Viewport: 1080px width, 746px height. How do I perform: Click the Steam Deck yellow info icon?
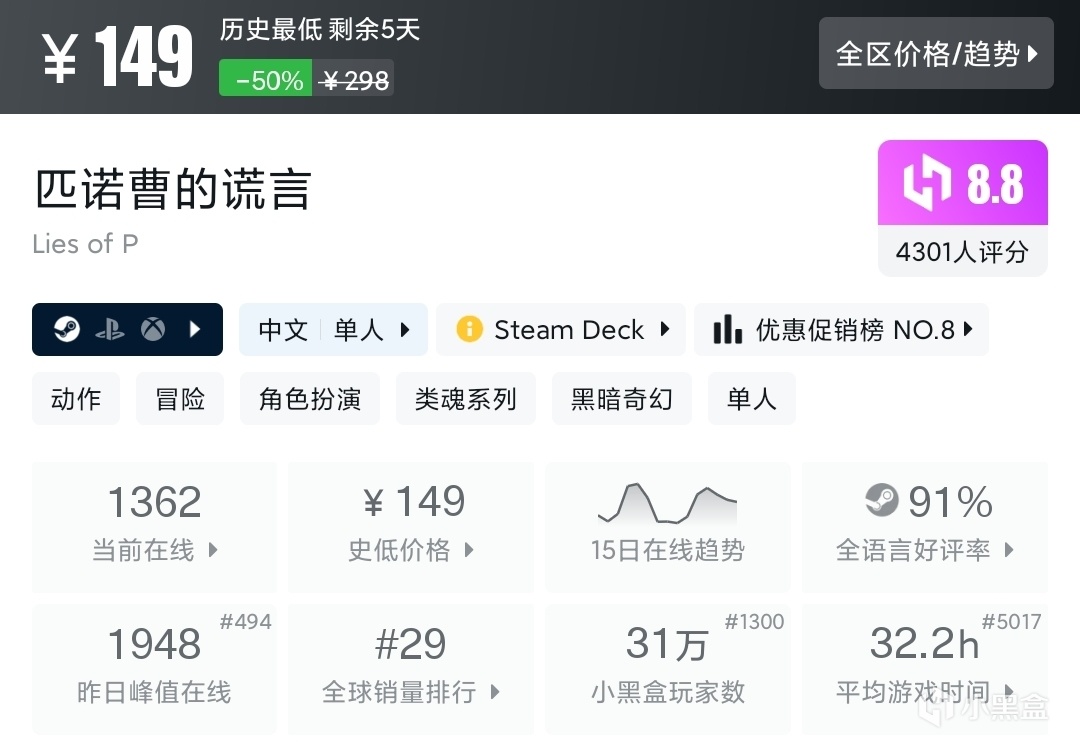pos(469,330)
